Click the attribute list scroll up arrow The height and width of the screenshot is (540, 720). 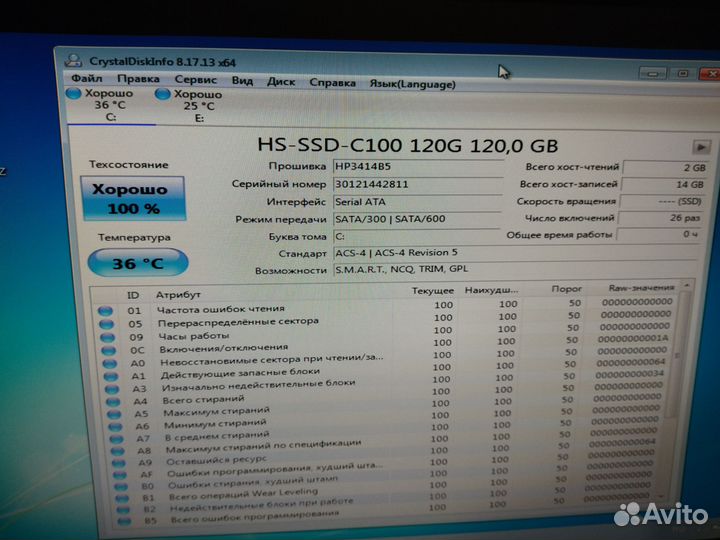tap(687, 286)
